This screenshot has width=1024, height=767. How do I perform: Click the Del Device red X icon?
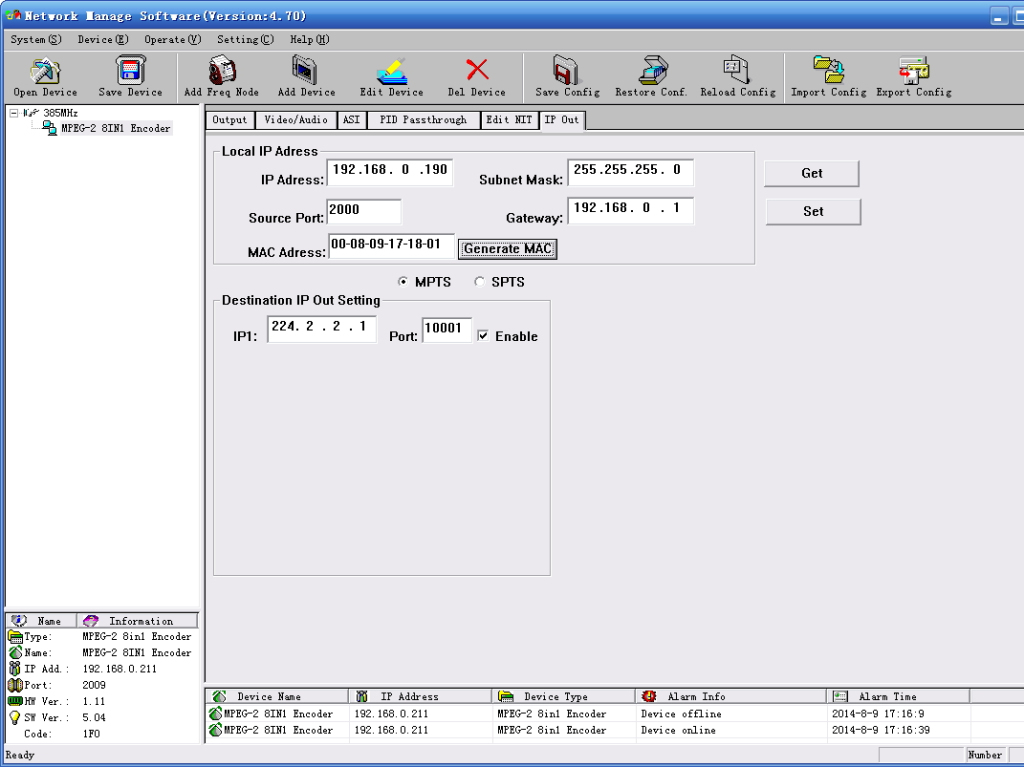tap(477, 70)
